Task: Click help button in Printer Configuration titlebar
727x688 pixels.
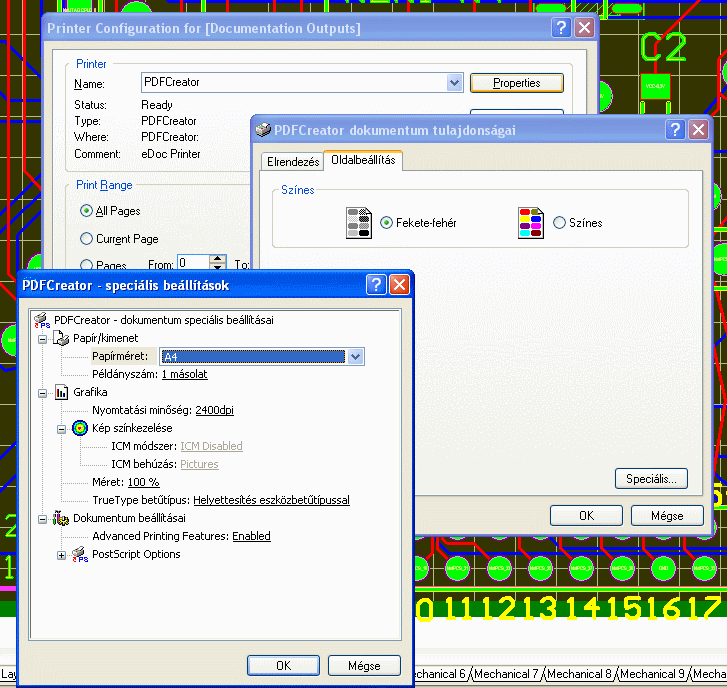Action: click(x=561, y=28)
